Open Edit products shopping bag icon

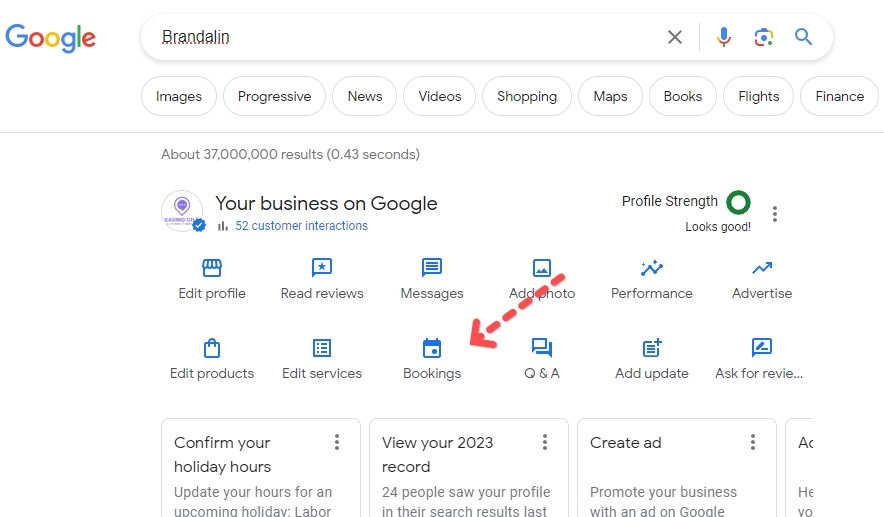pyautogui.click(x=212, y=348)
